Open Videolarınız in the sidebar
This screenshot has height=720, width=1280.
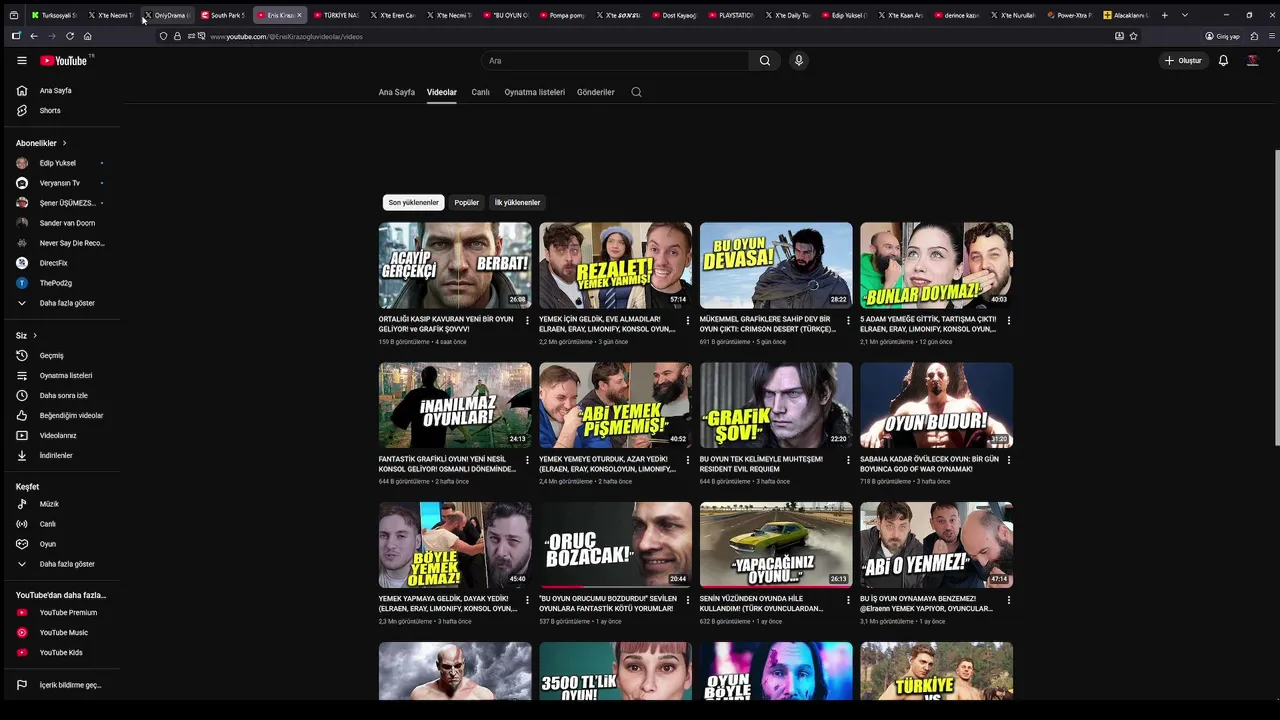click(60, 435)
